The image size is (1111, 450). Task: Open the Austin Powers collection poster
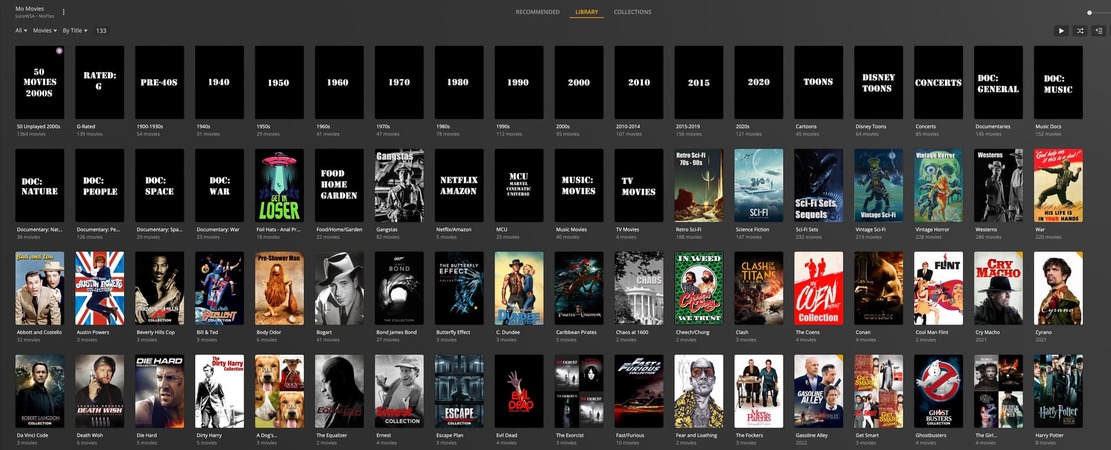pos(99,288)
